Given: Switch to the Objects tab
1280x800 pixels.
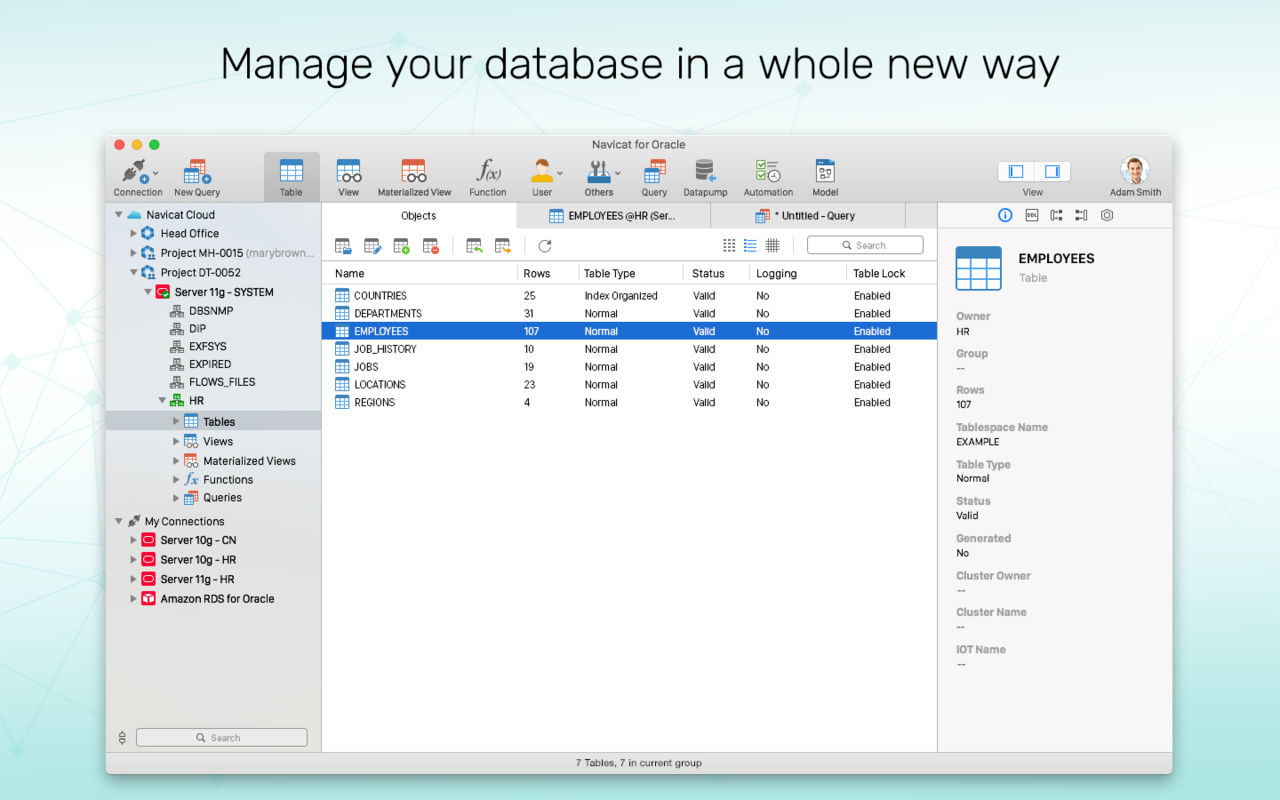Looking at the screenshot, I should [x=419, y=216].
